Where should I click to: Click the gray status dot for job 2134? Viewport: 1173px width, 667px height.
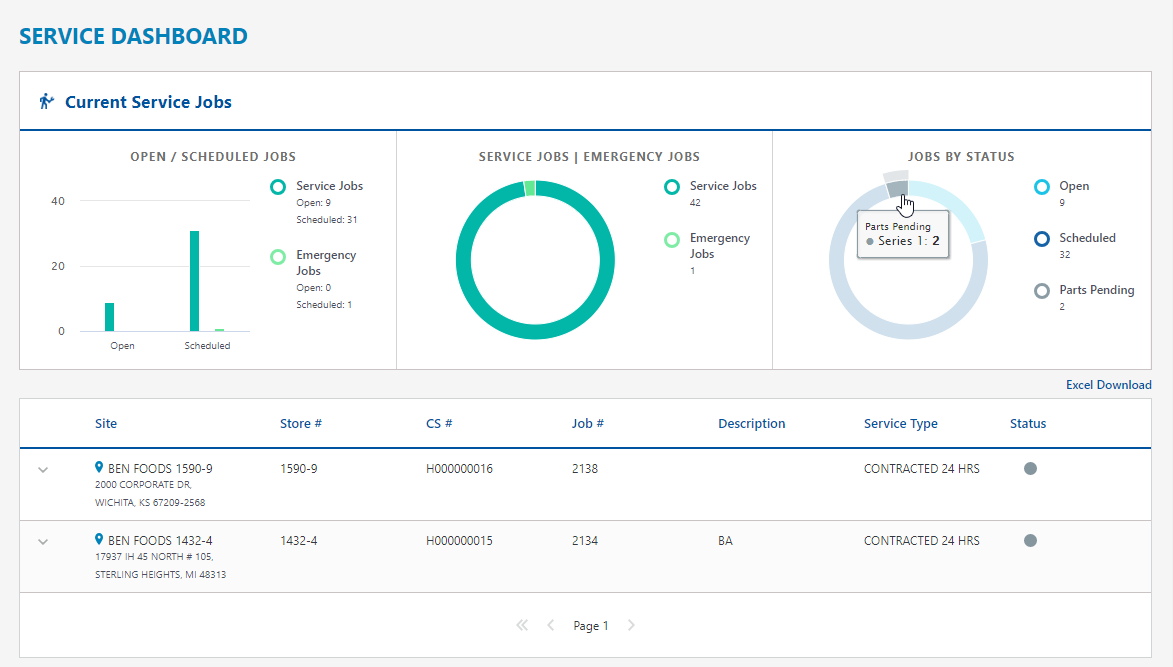pos(1030,540)
